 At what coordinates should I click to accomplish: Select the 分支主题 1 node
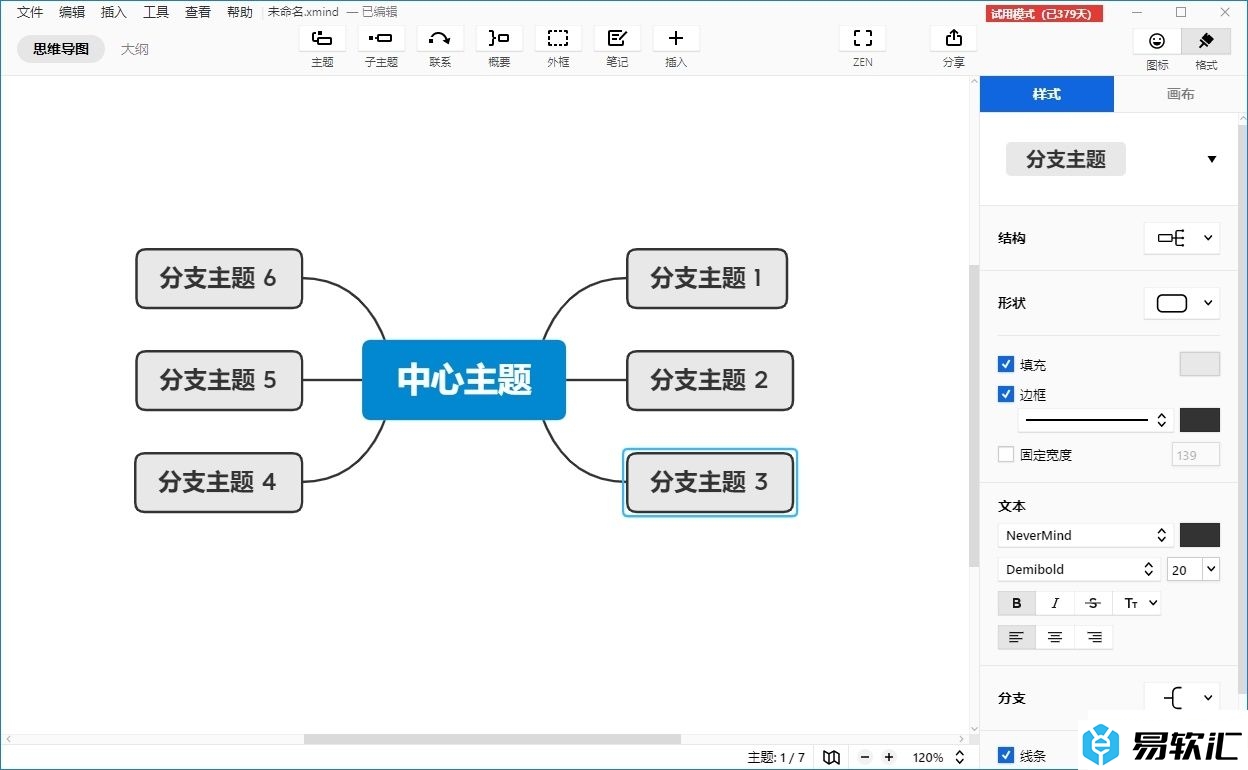click(x=707, y=278)
